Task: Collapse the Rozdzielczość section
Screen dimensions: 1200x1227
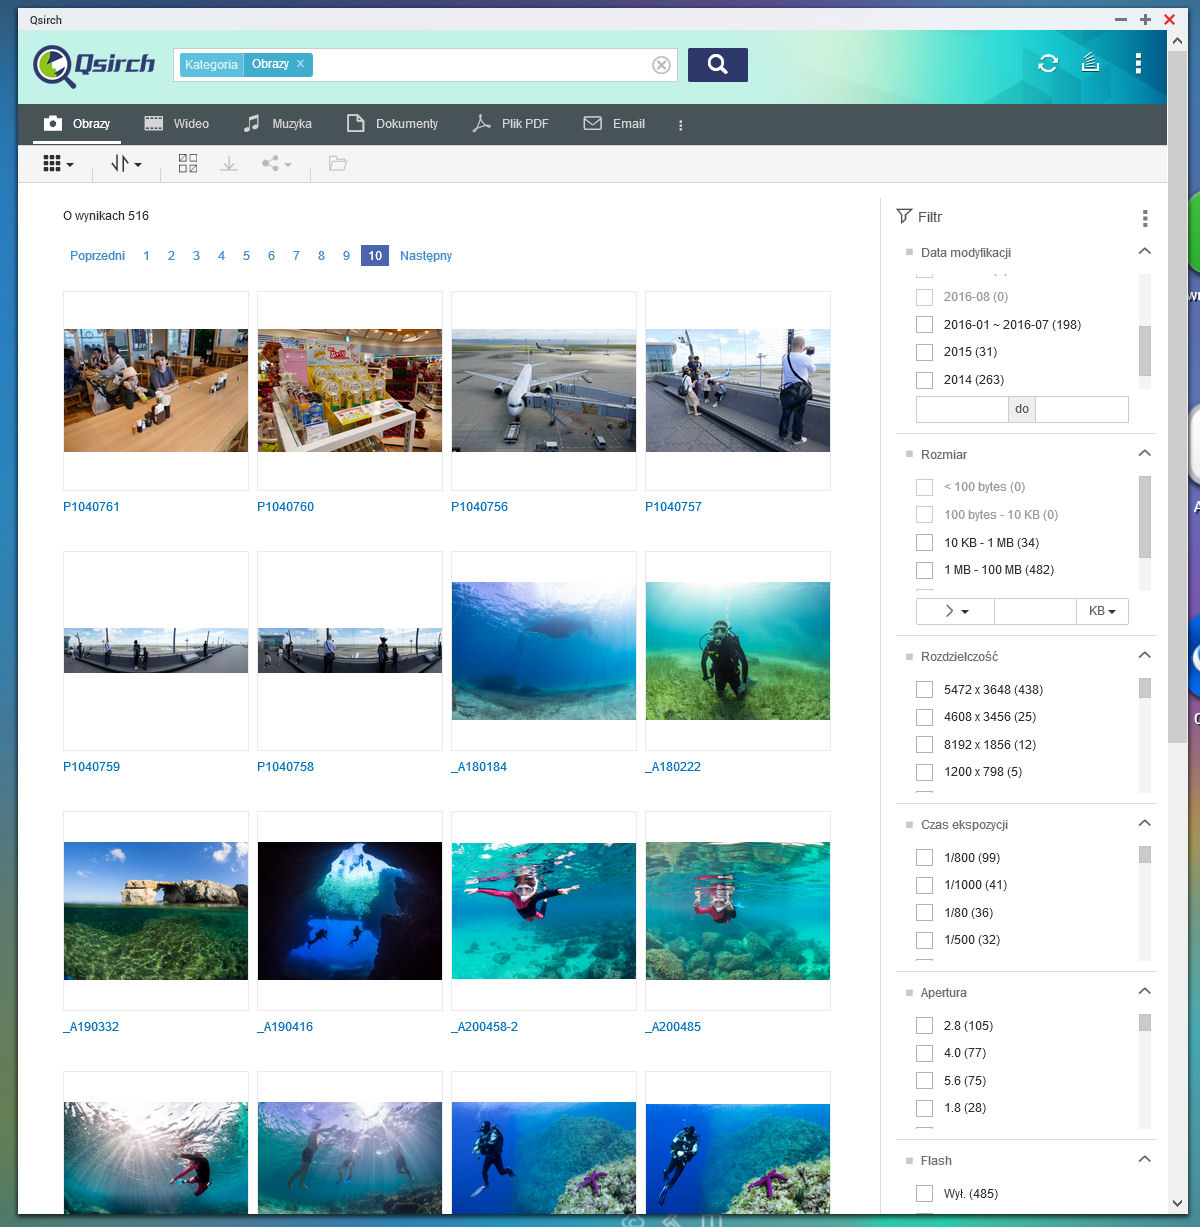Action: (1145, 656)
